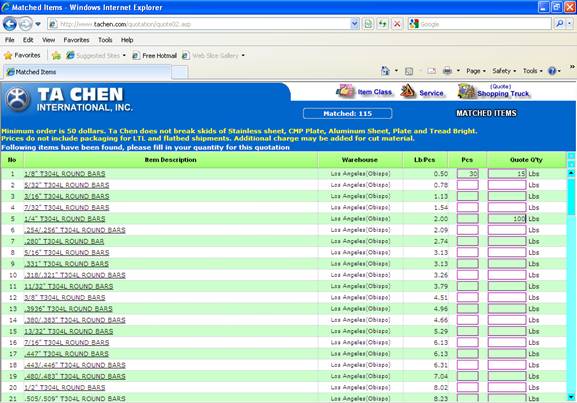
Task: Open the Tools menu in menu bar
Action: point(105,40)
